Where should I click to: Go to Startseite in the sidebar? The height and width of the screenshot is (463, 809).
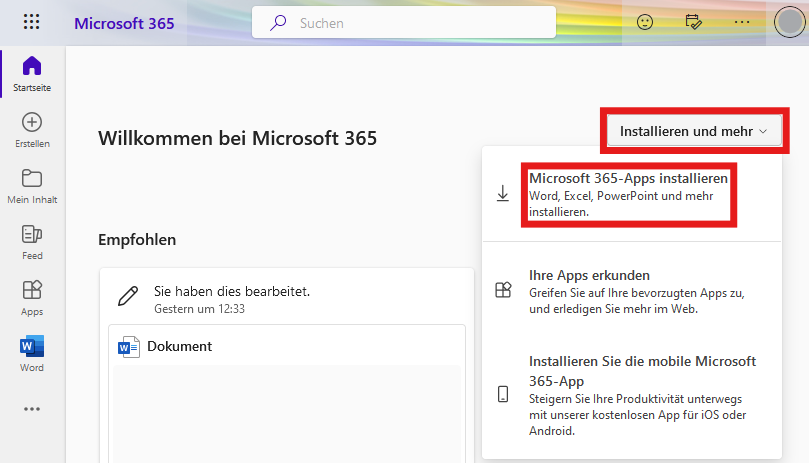(31, 74)
